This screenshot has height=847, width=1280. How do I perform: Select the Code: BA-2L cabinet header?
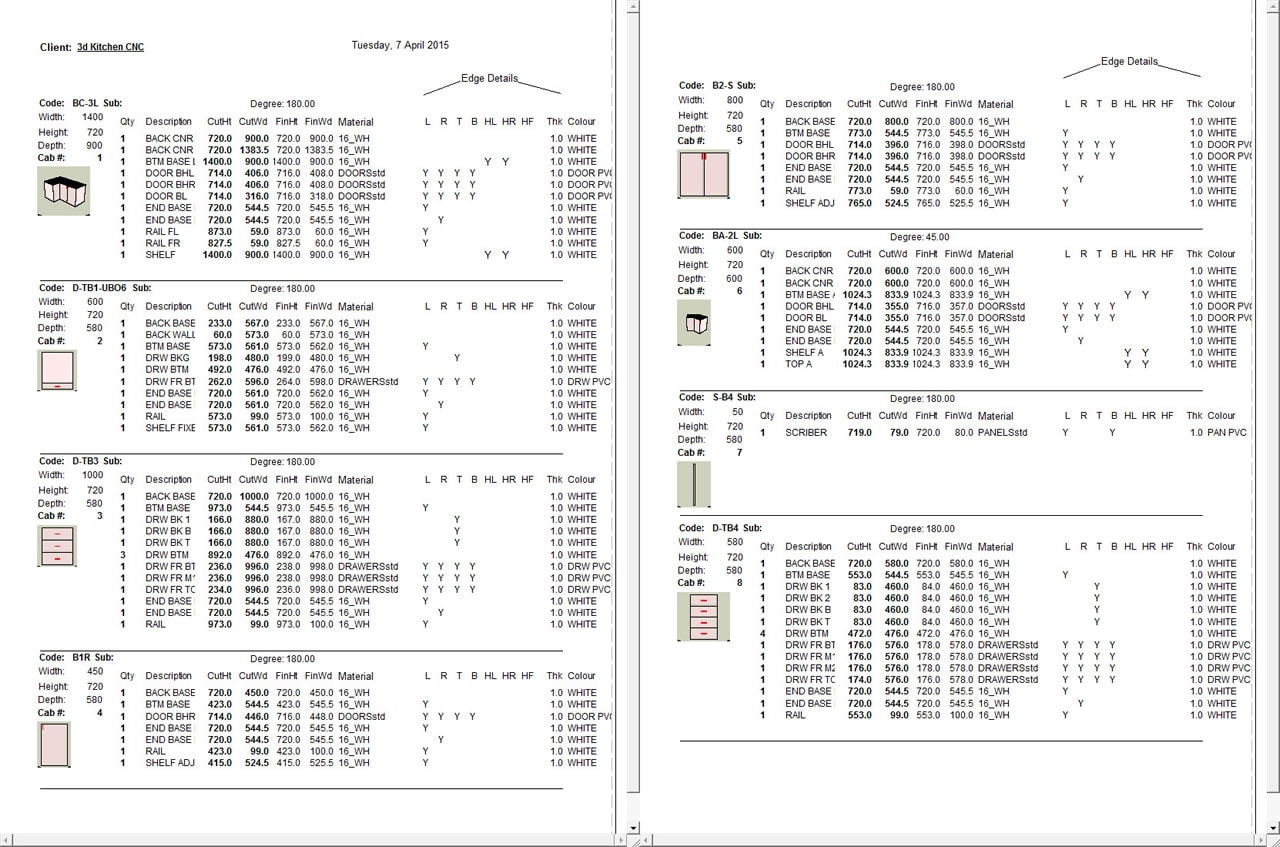pyautogui.click(x=720, y=236)
